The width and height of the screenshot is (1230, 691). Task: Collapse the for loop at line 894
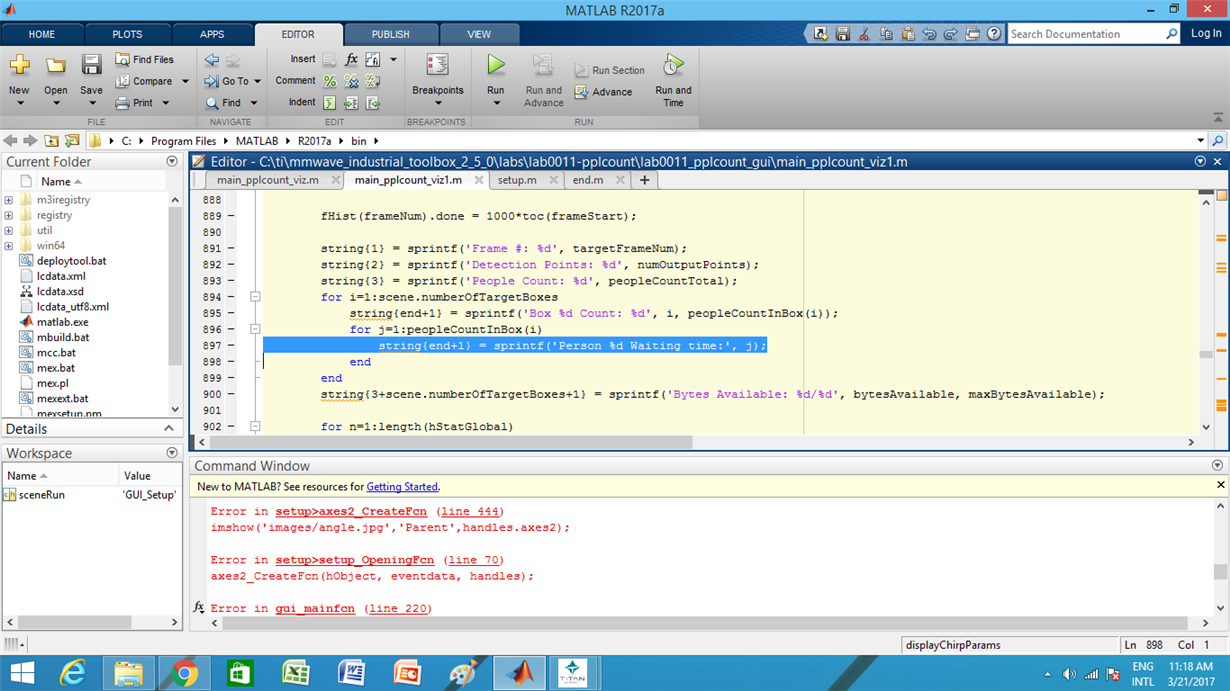[x=255, y=297]
